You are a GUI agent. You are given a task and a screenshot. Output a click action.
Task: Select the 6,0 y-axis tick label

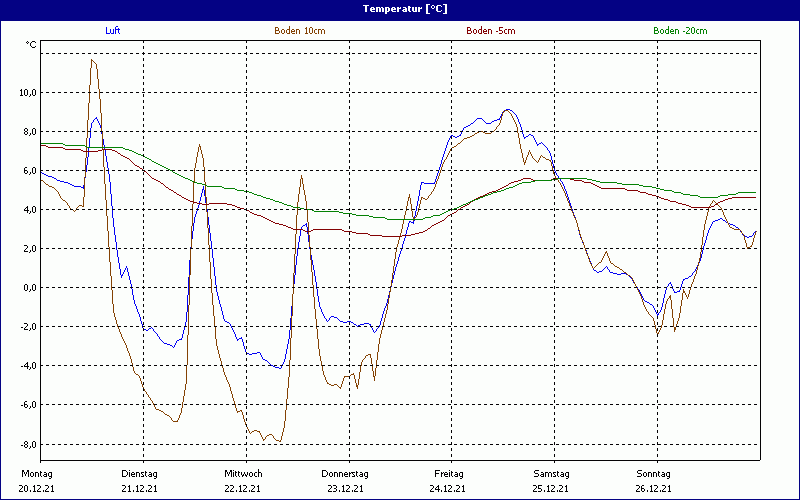29,171
